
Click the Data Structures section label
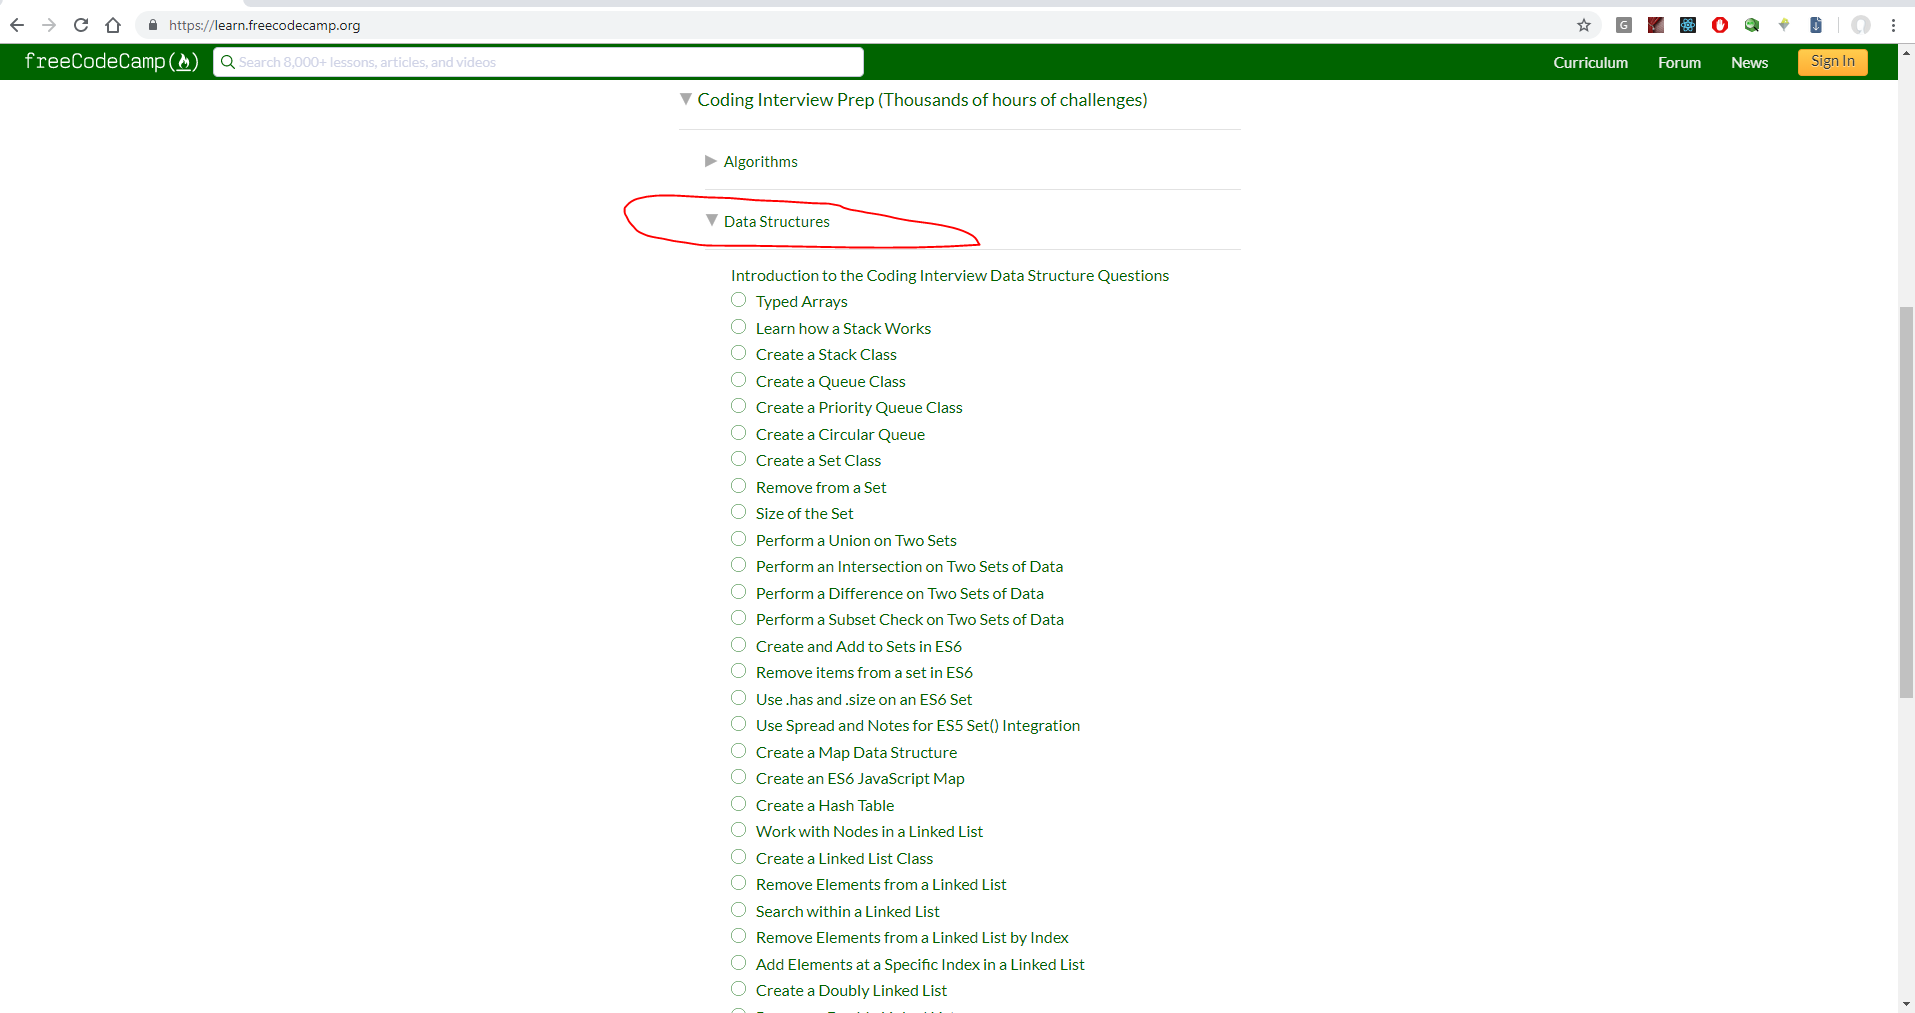pos(777,221)
